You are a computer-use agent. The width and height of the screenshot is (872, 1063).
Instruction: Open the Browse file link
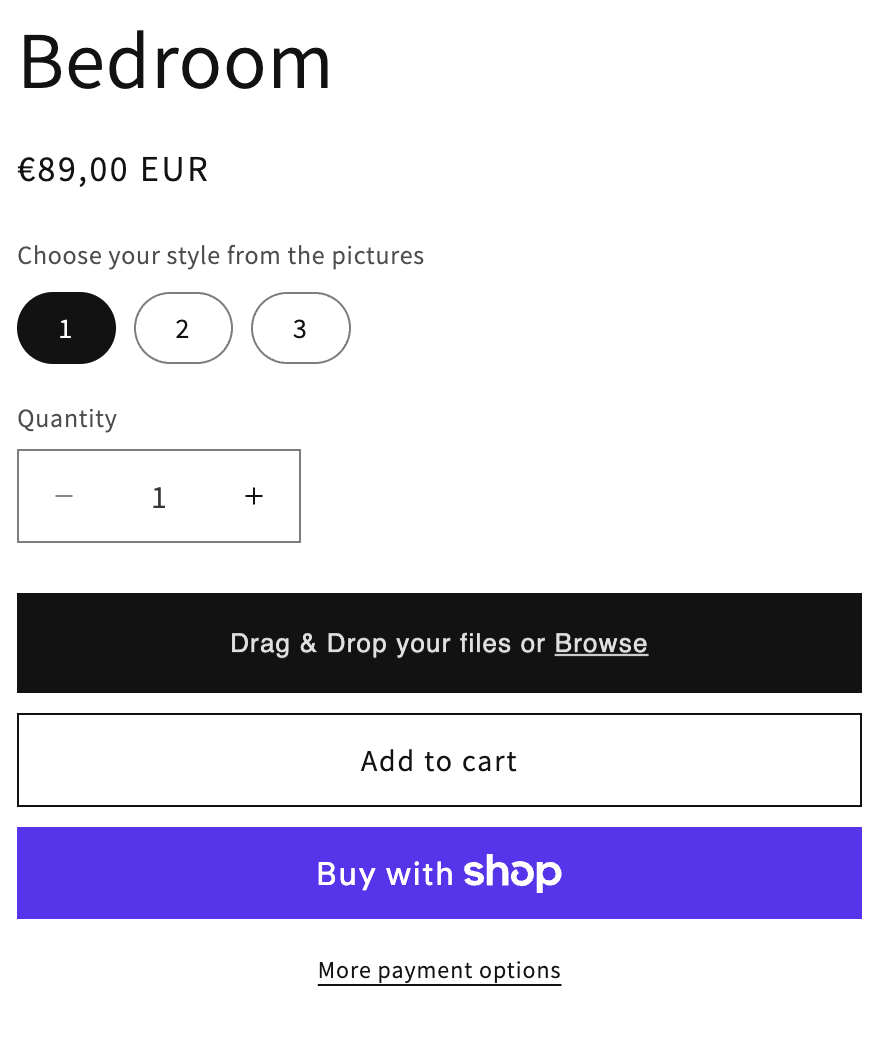click(601, 643)
